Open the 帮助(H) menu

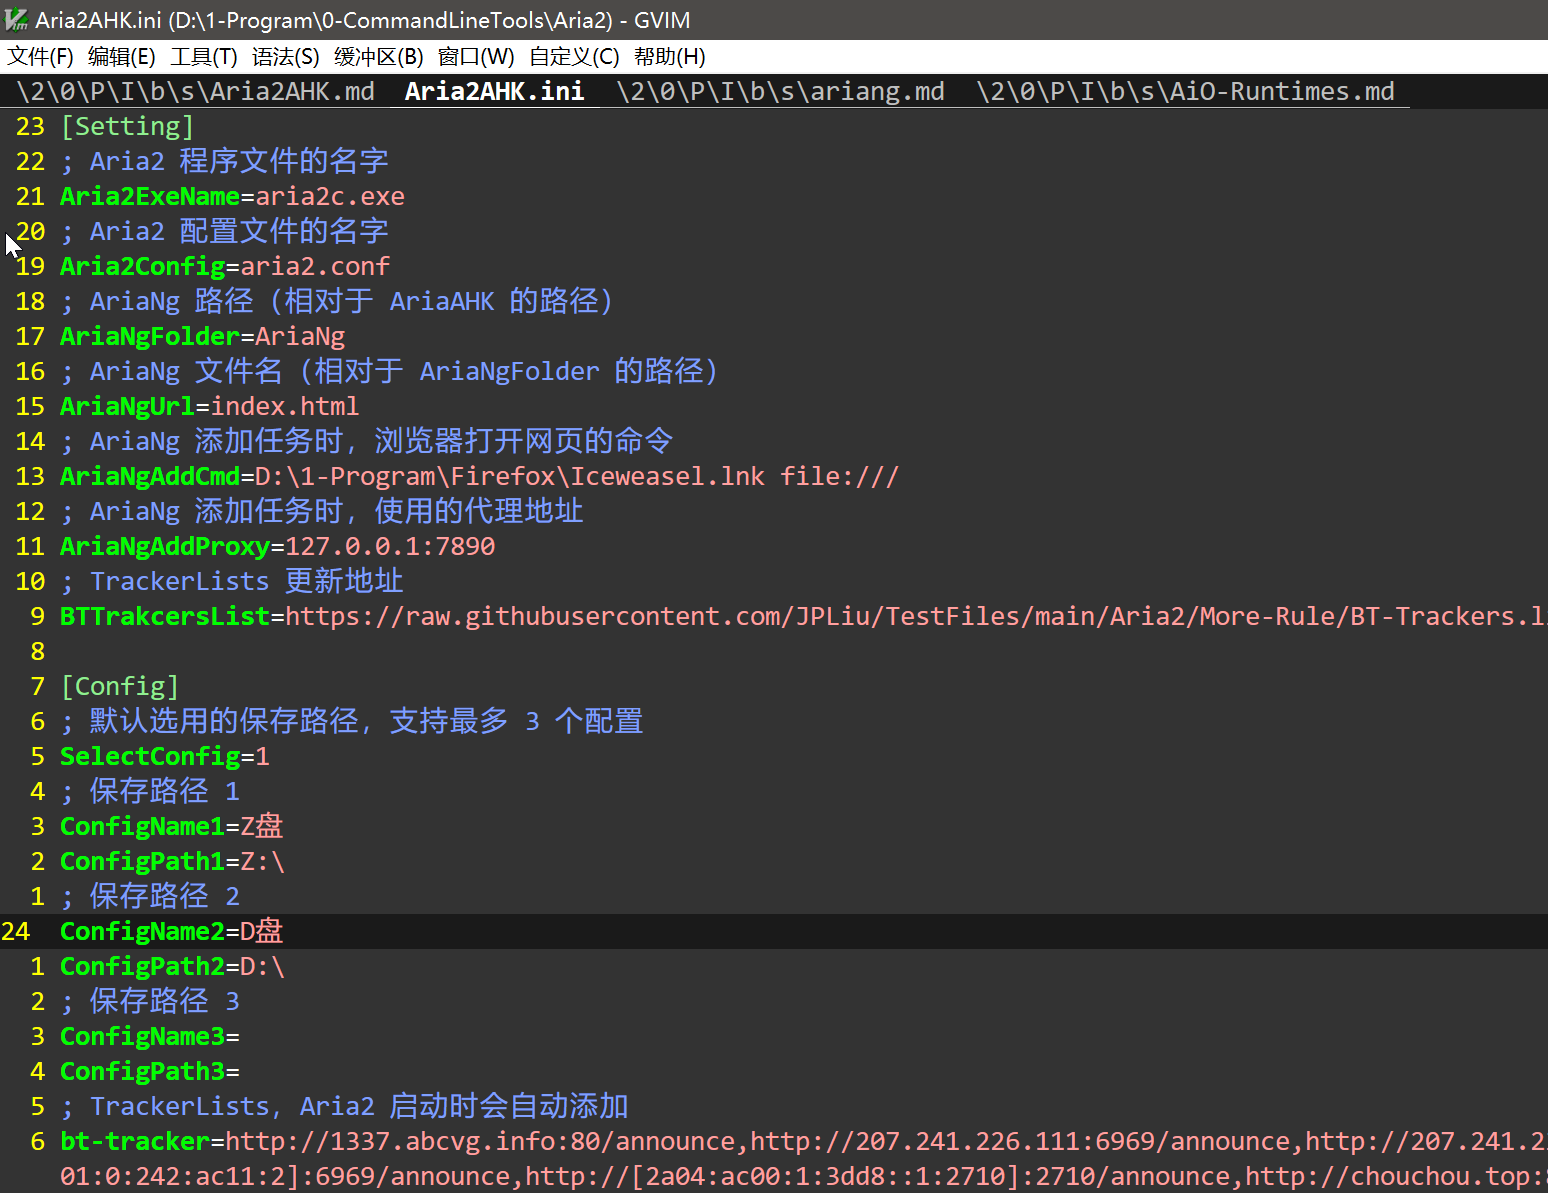tap(669, 57)
